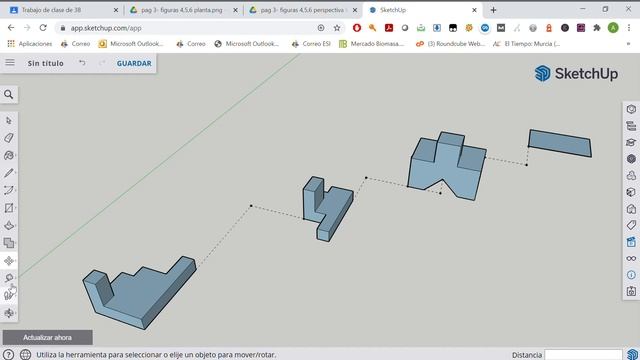Image resolution: width=640 pixels, height=360 pixels.
Task: Open a new browser tab
Action: click(493, 10)
